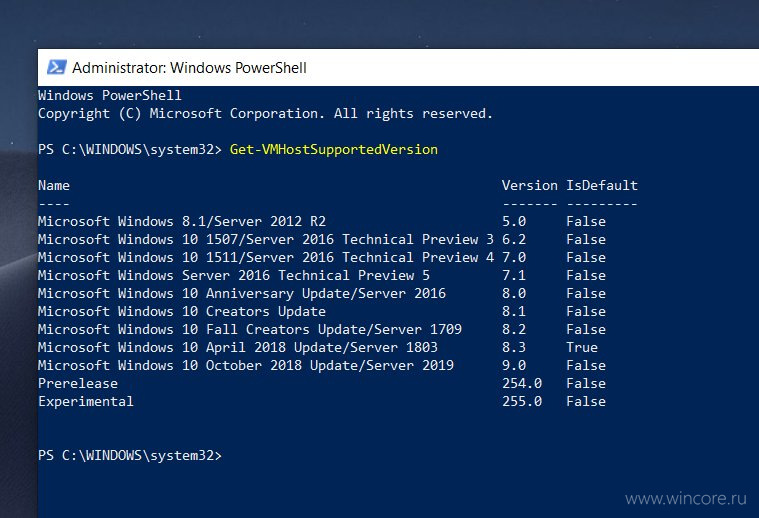Click version value 8.3
759x518 pixels.
coord(514,347)
